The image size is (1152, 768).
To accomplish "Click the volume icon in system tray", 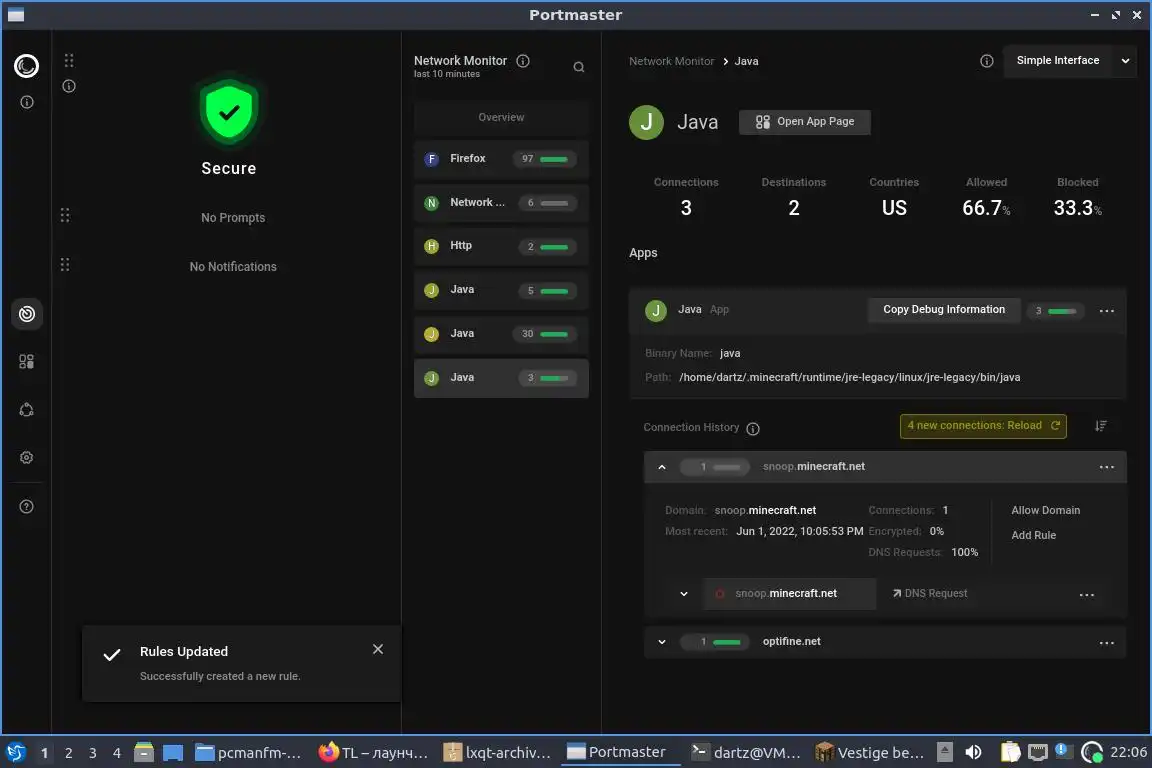I will click(973, 753).
